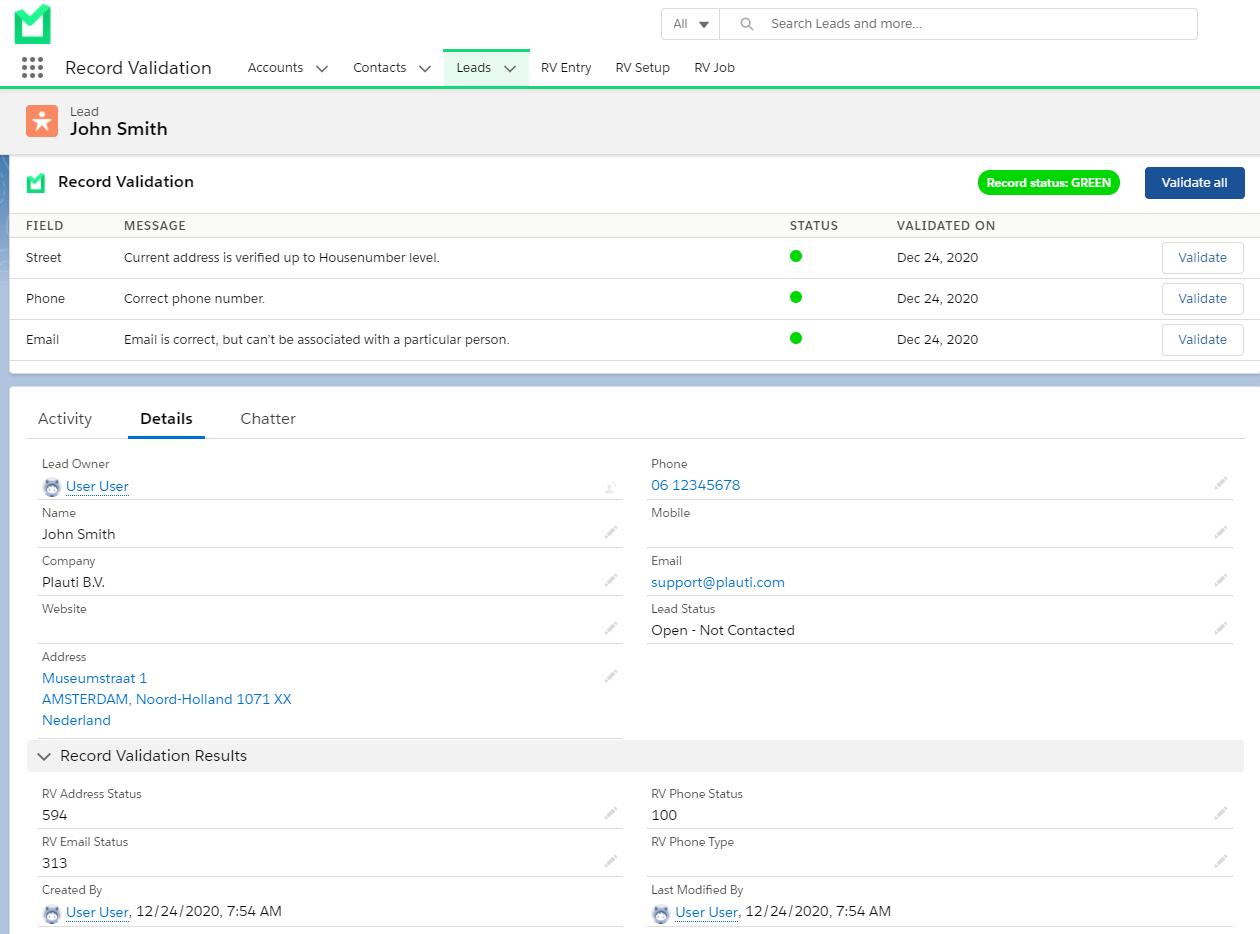The width and height of the screenshot is (1260, 934).
Task: Click the Correct phone number message
Action: (x=195, y=299)
